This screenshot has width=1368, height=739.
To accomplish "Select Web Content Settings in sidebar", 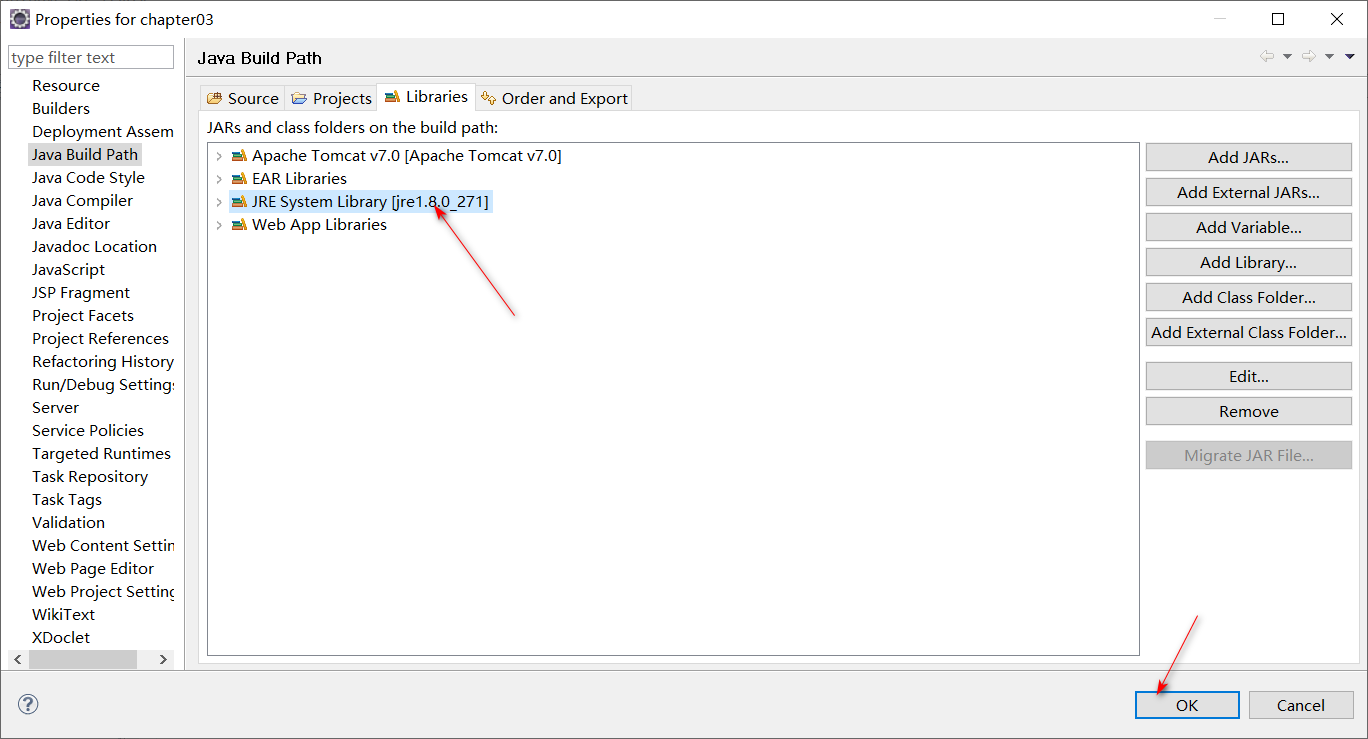I will click(102, 546).
